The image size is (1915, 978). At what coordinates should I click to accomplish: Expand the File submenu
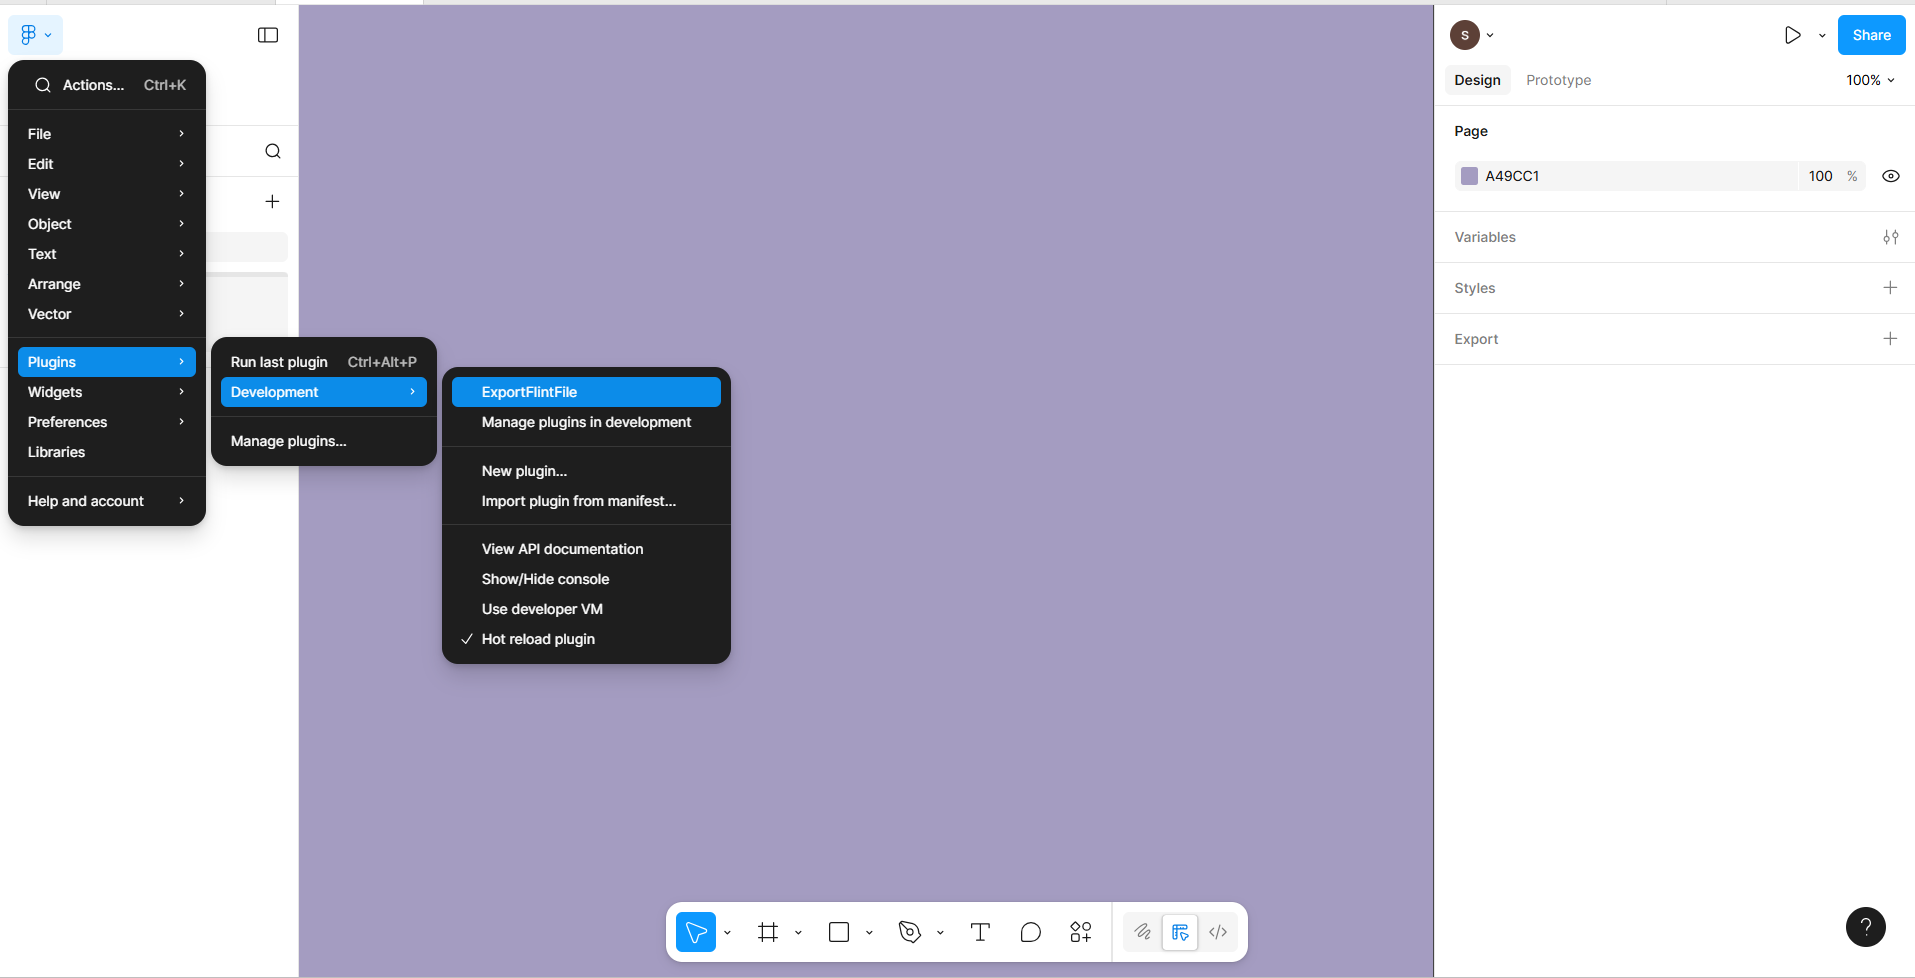tap(107, 134)
